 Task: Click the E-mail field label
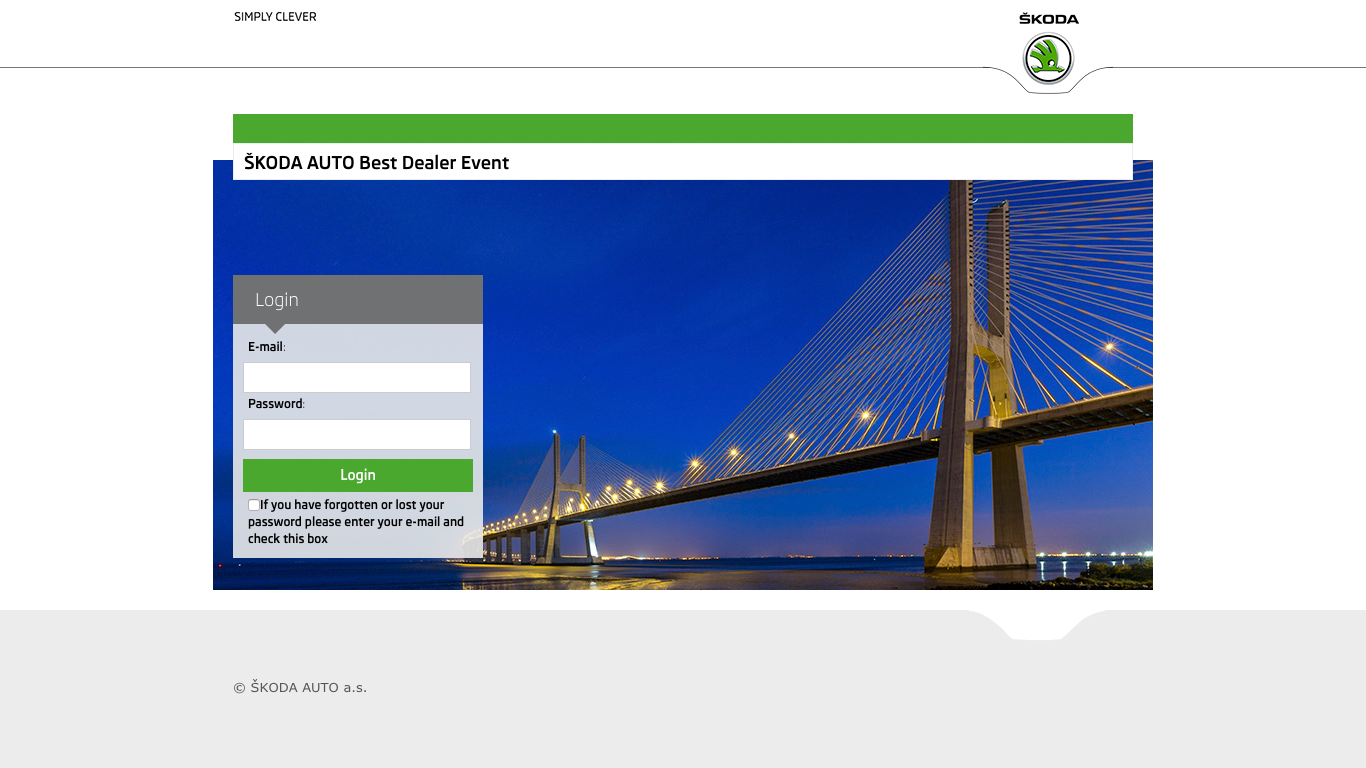pyautogui.click(x=266, y=347)
